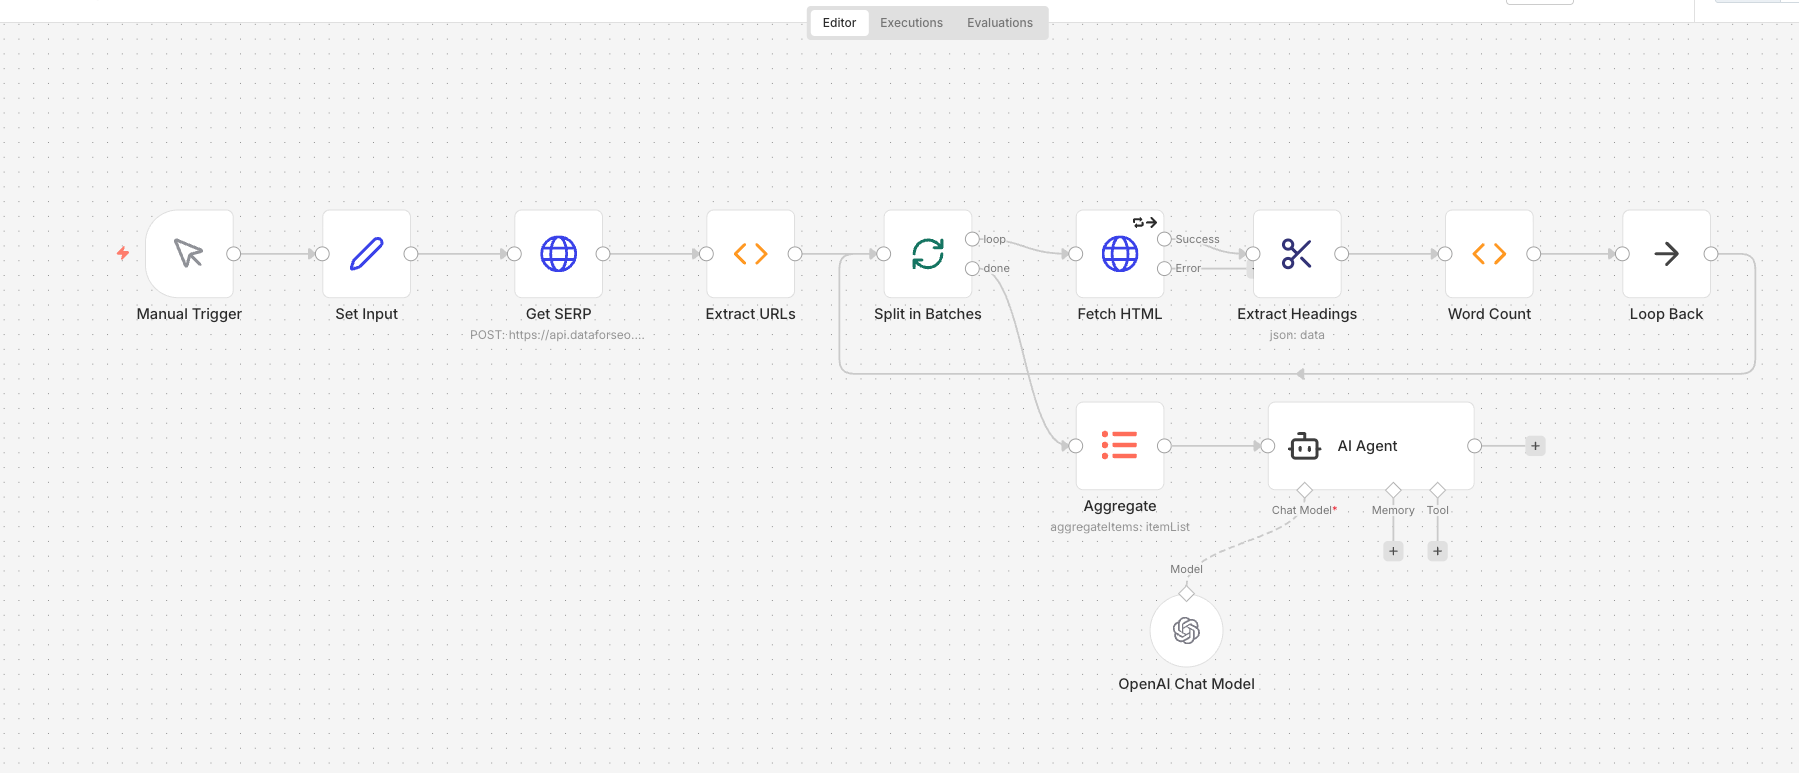Click the done output connector on Split in Batches
This screenshot has height=773, width=1799.
[x=972, y=269]
